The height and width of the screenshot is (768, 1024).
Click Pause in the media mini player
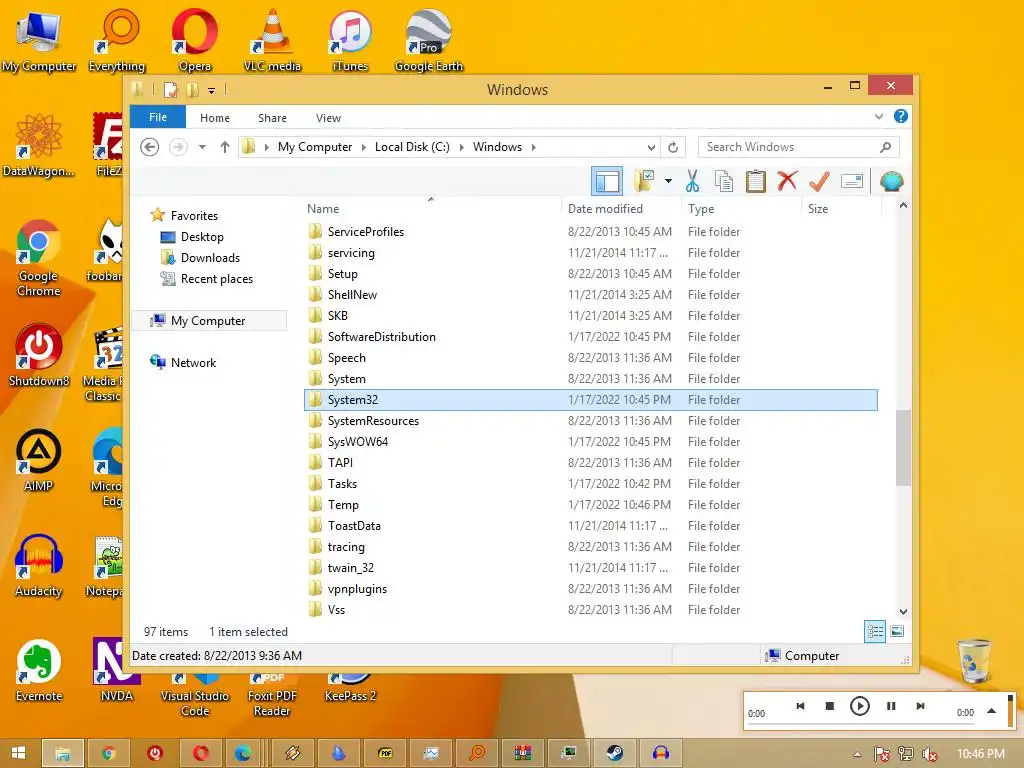[x=891, y=706]
